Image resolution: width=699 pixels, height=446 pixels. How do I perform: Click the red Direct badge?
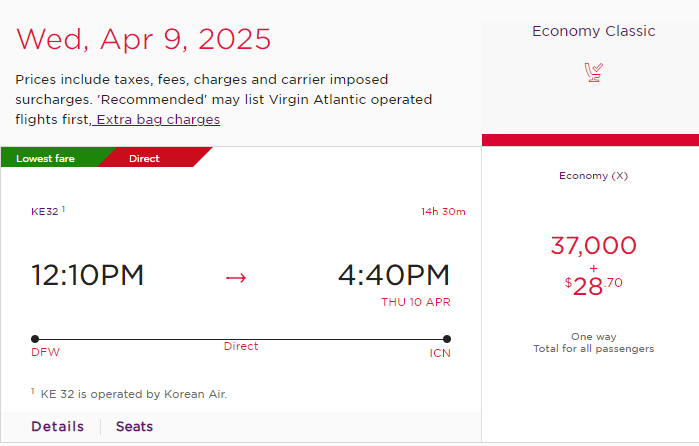click(x=144, y=158)
